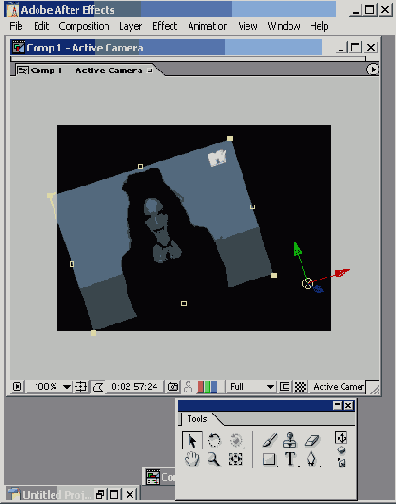Select the Rotation tool
Screen dimensions: 396x504
pos(214,440)
